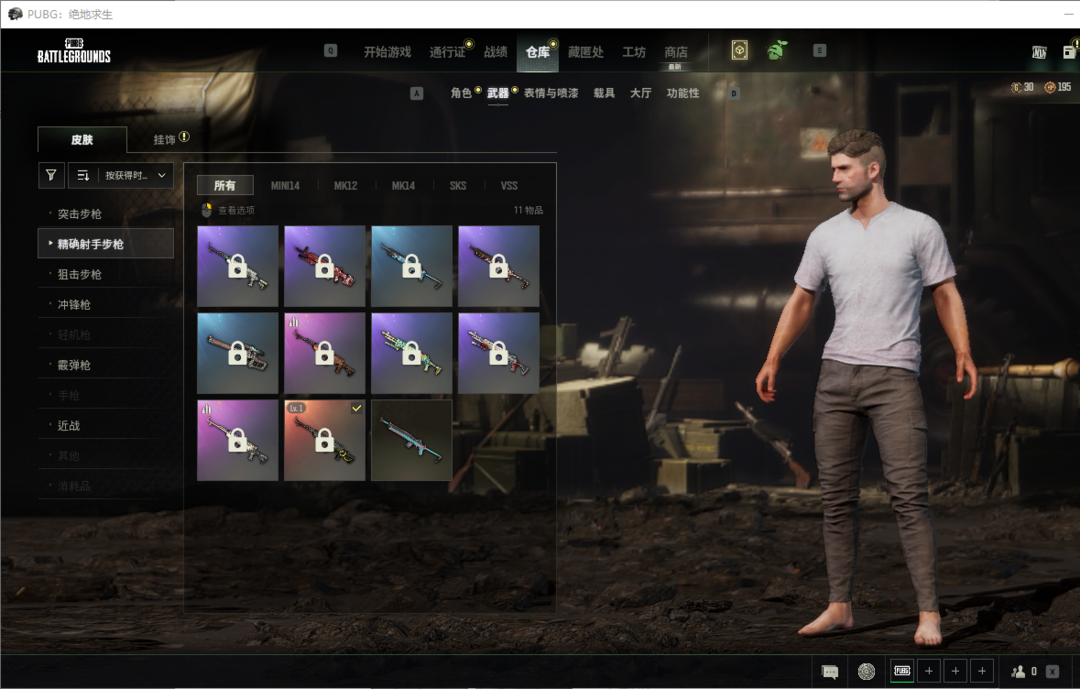
Task: Open the 战绩 page
Action: point(495,52)
